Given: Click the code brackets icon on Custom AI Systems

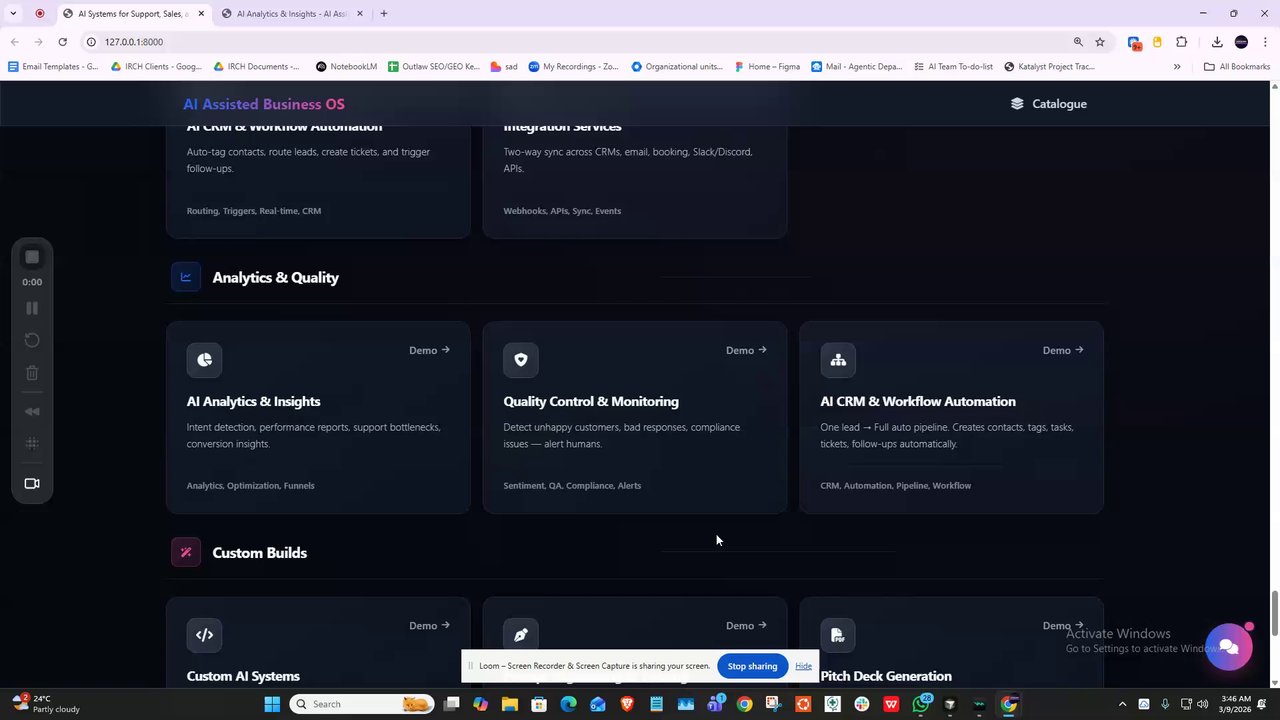Looking at the screenshot, I should [x=204, y=635].
